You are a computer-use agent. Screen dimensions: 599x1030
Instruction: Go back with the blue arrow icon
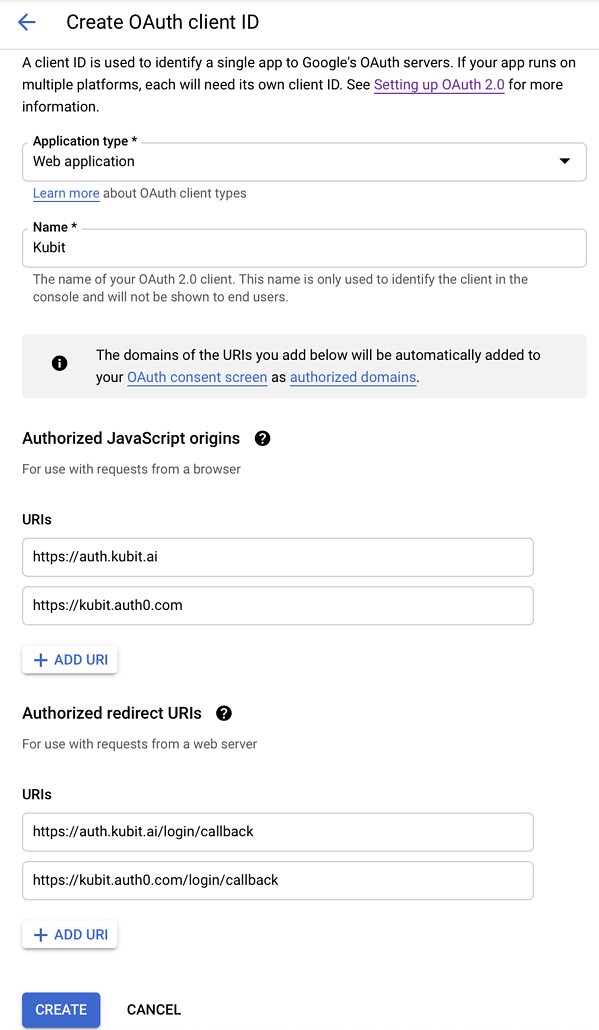point(26,22)
